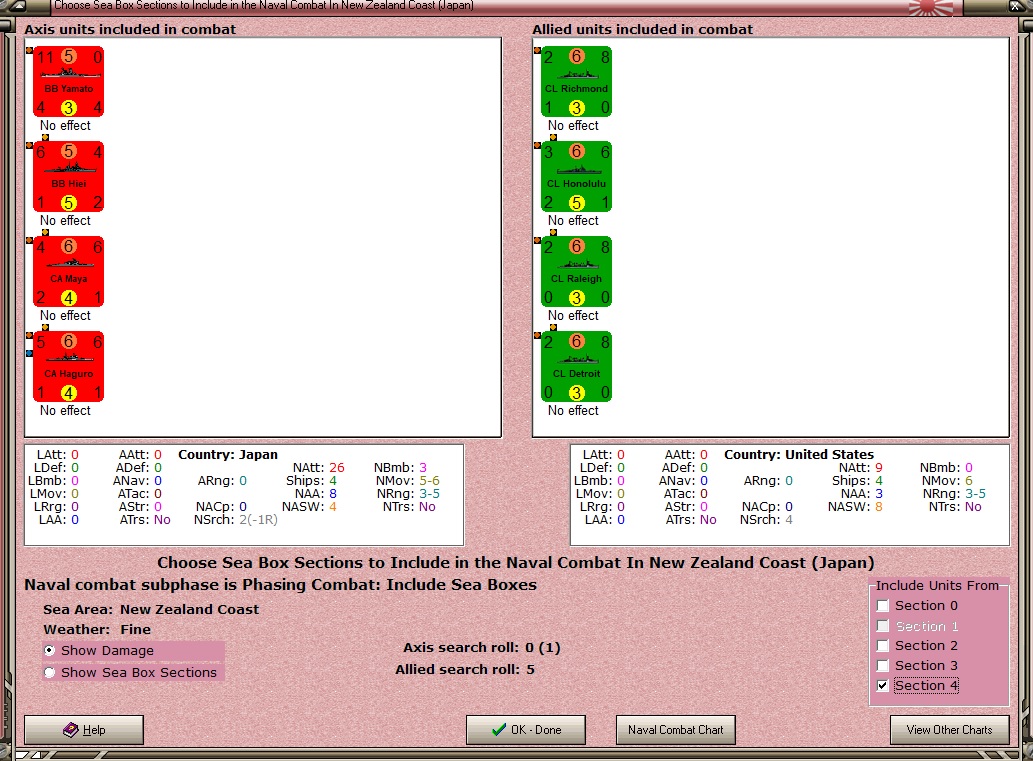Select the CL Detroit unit counter
This screenshot has width=1033, height=761.
576,366
